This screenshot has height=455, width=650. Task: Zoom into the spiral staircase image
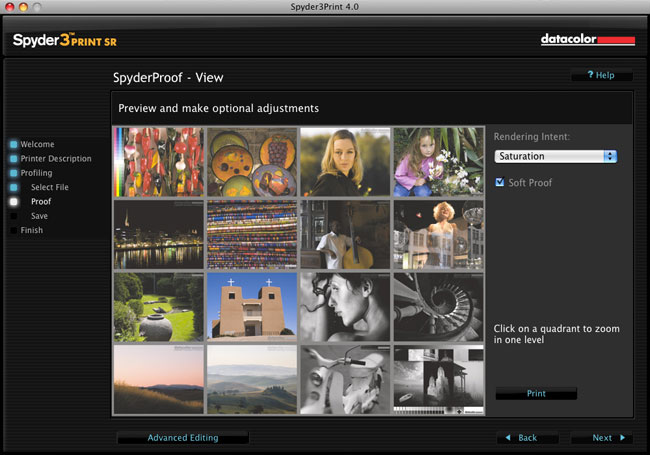coord(439,307)
